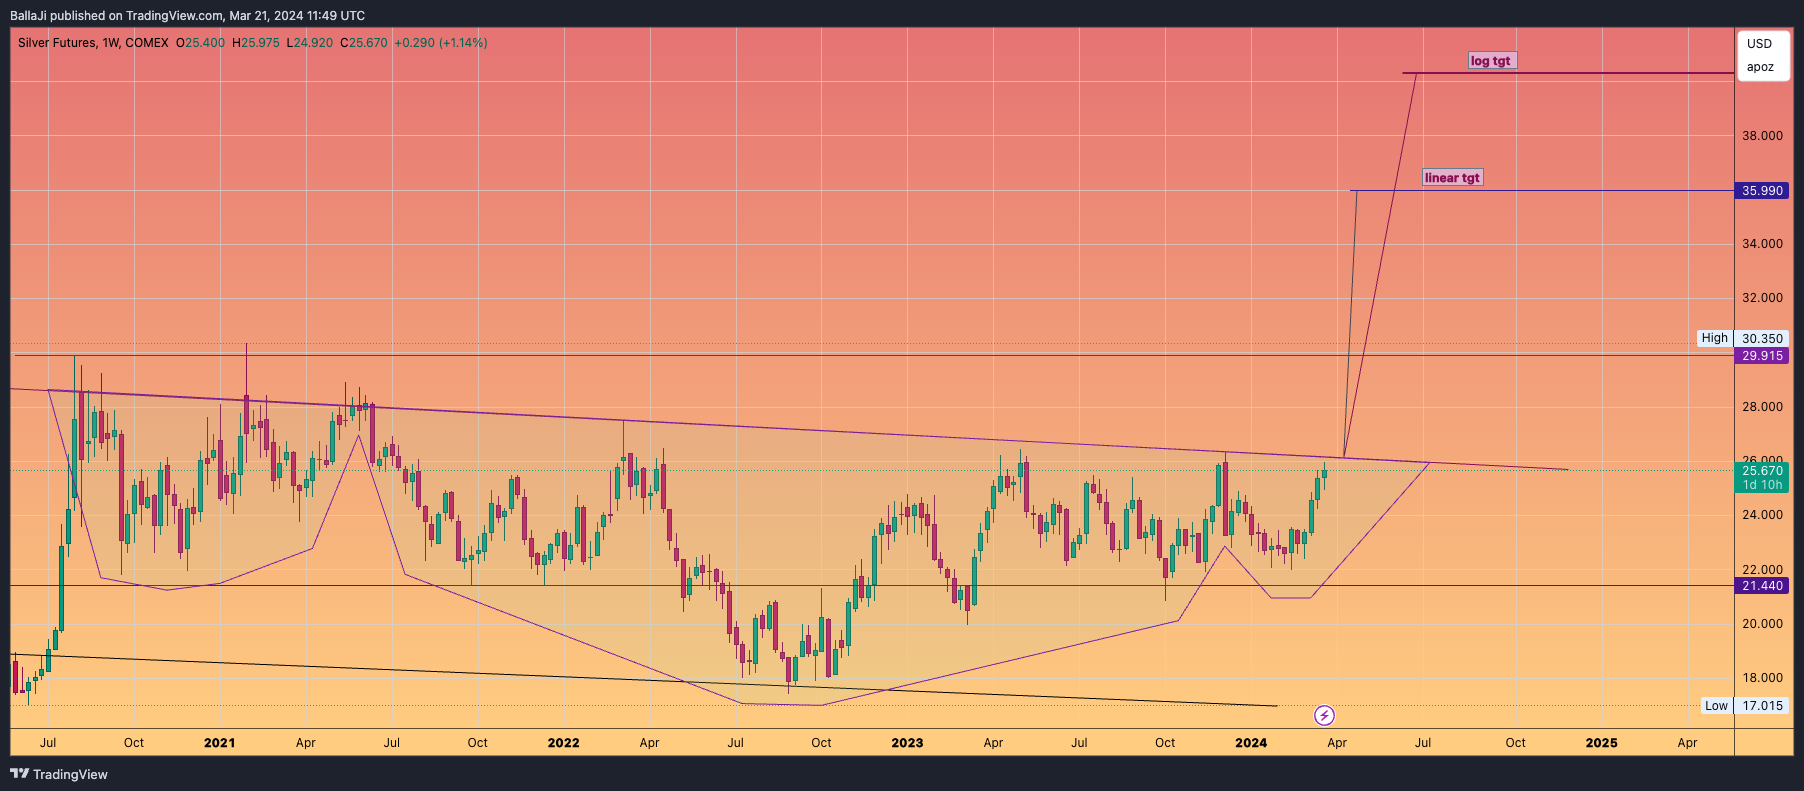1804x791 pixels.
Task: Click the TradingView logo
Action: 59,774
